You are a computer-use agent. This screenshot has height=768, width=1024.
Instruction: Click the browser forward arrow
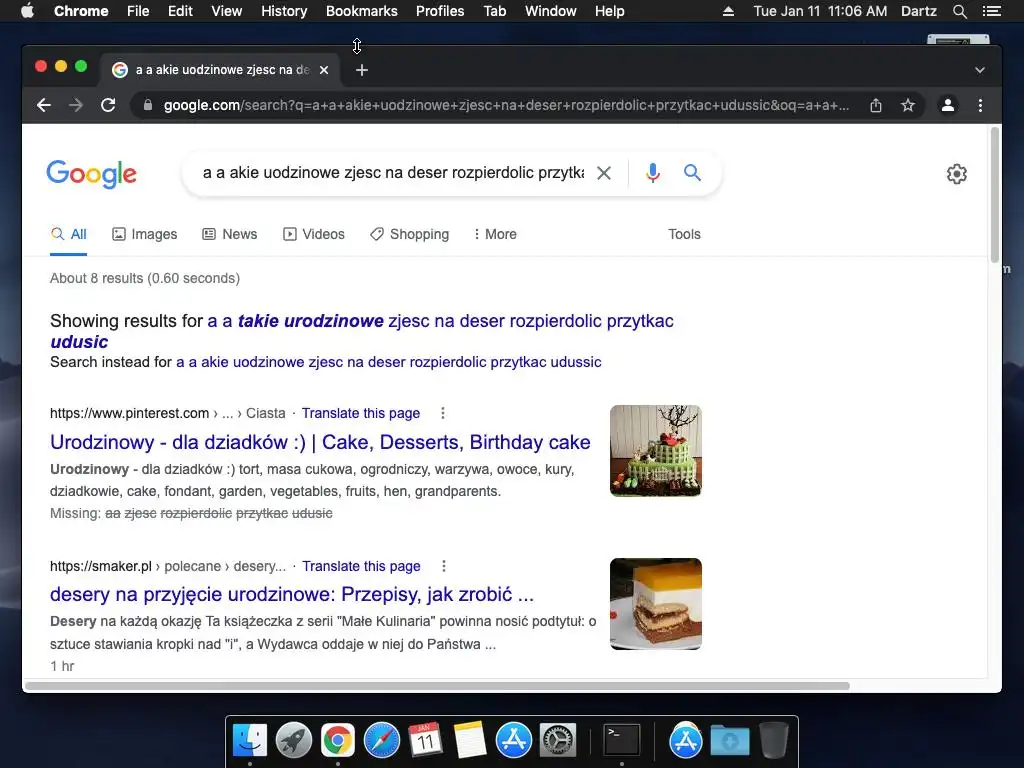pos(76,105)
